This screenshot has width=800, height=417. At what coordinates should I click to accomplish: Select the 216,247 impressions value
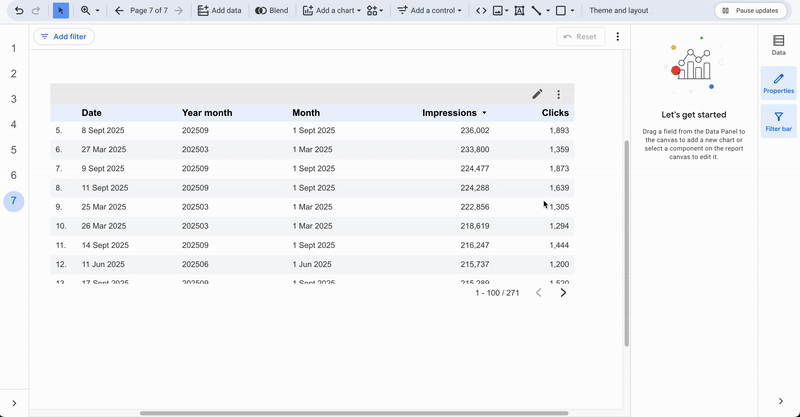474,245
